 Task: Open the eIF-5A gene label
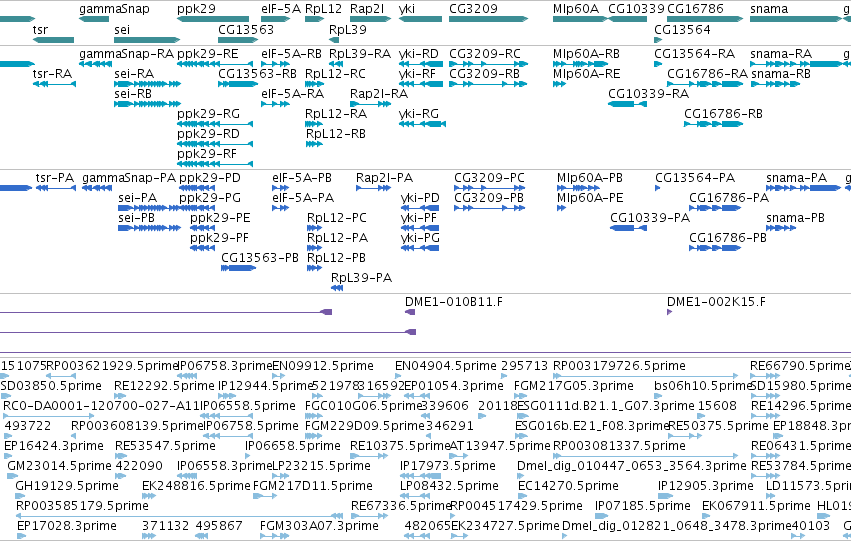point(281,9)
